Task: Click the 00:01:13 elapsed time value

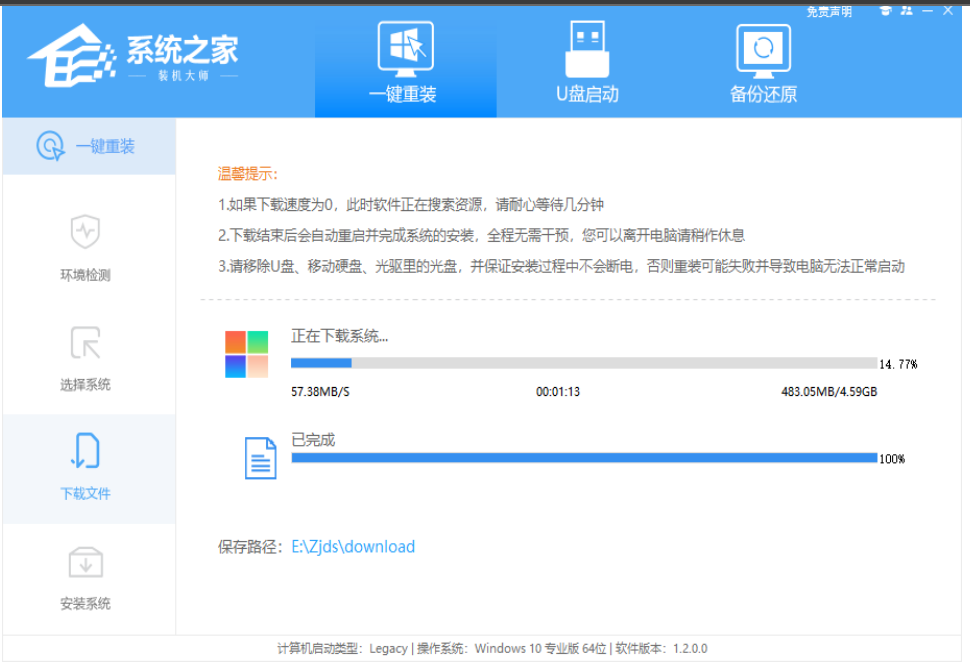Action: tap(558, 392)
